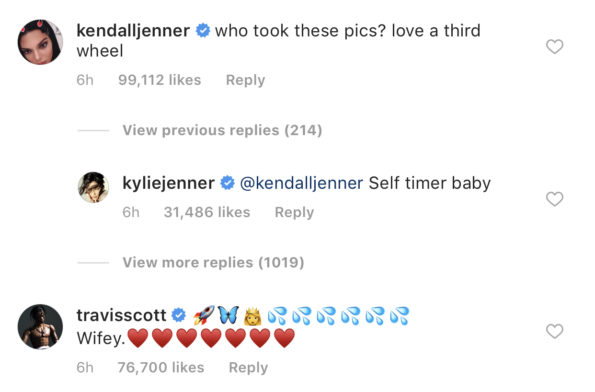Expand View more replies (1019)
Image resolution: width=595 pixels, height=392 pixels.
click(x=213, y=262)
